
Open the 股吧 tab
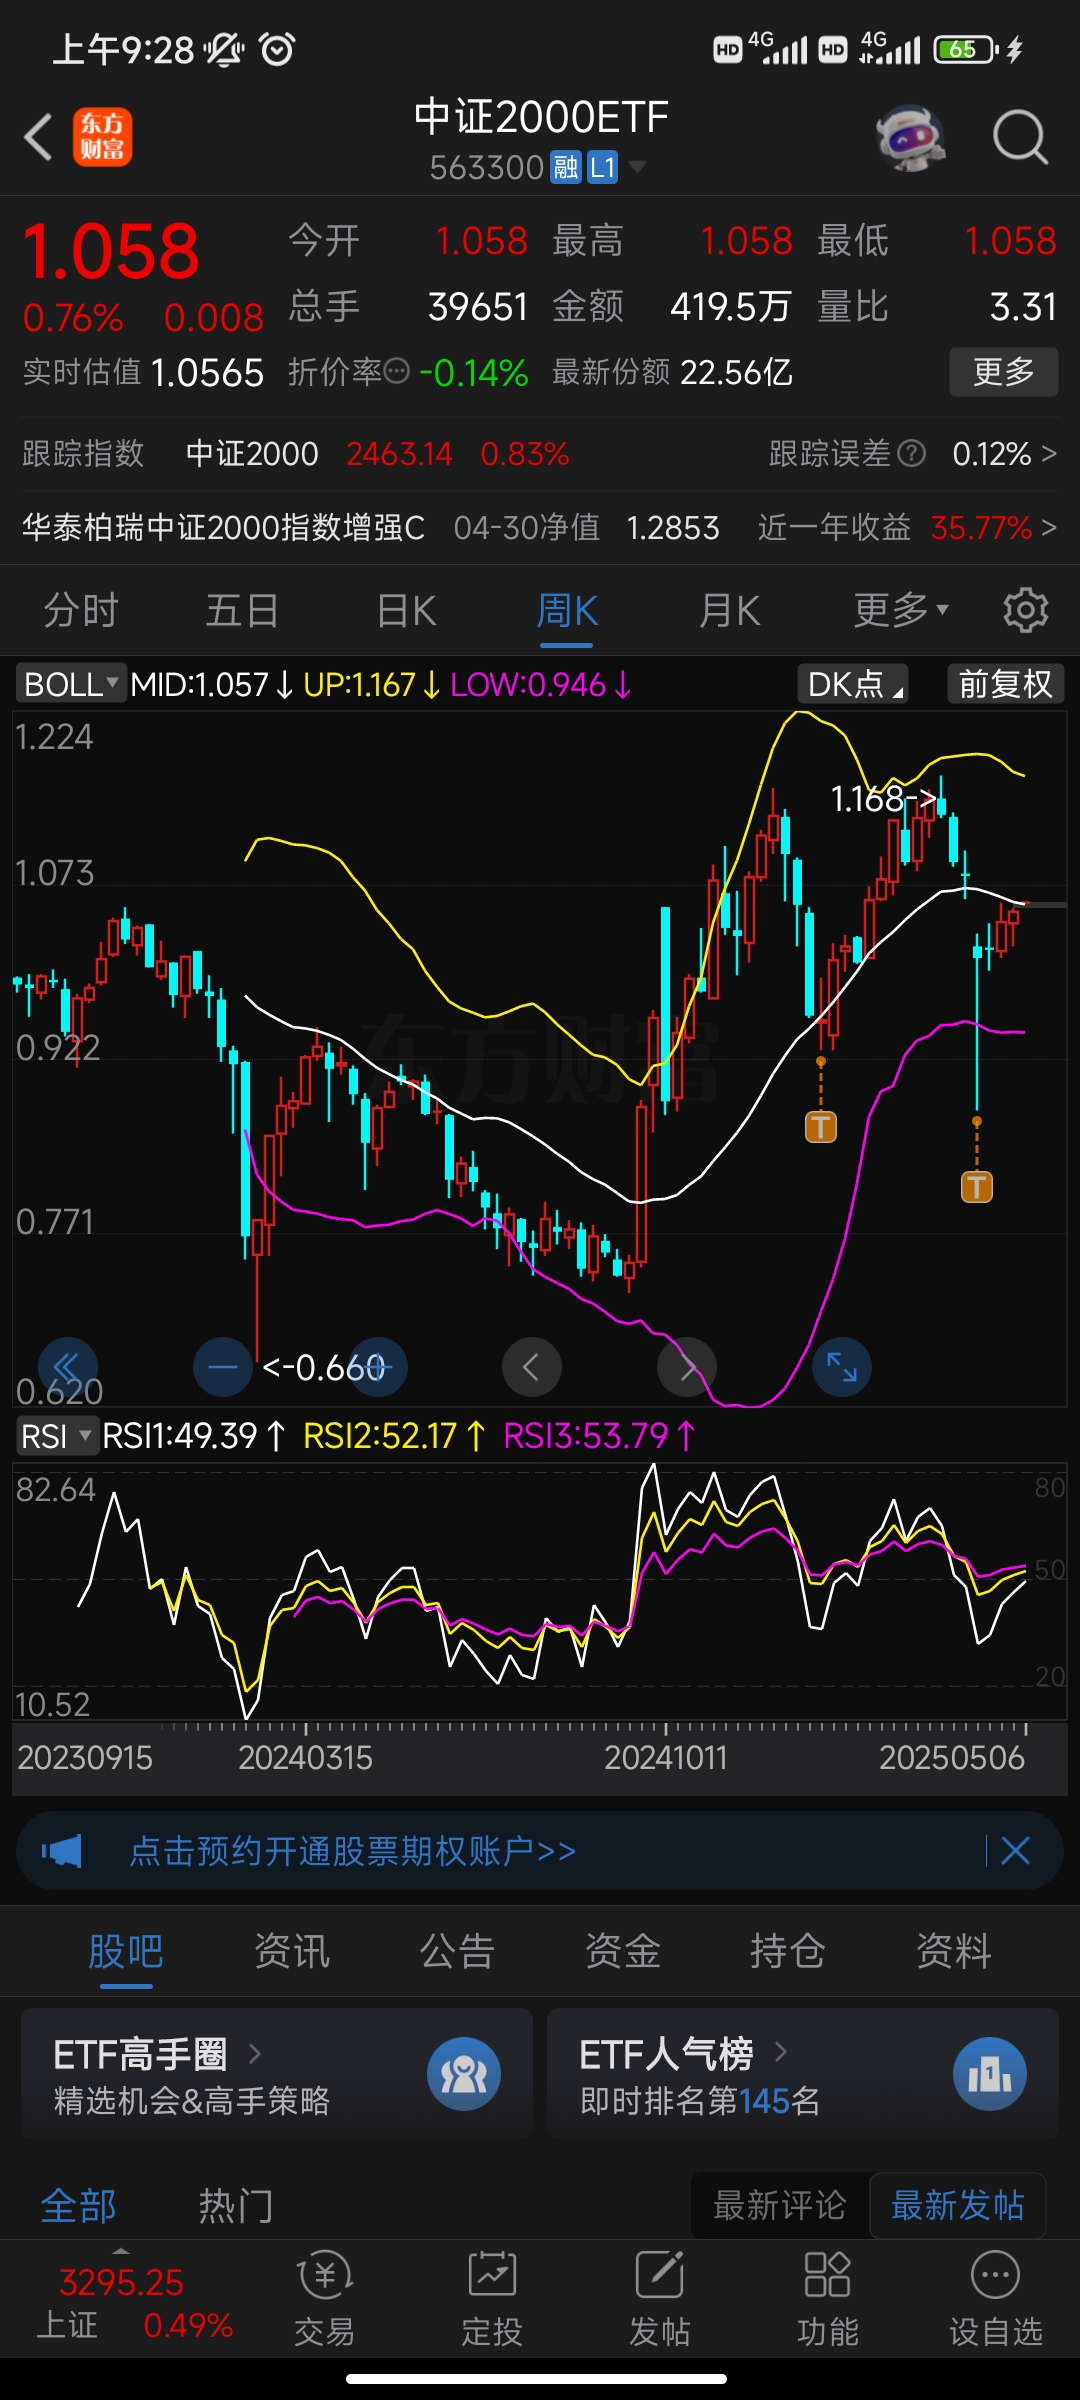[x=126, y=1951]
